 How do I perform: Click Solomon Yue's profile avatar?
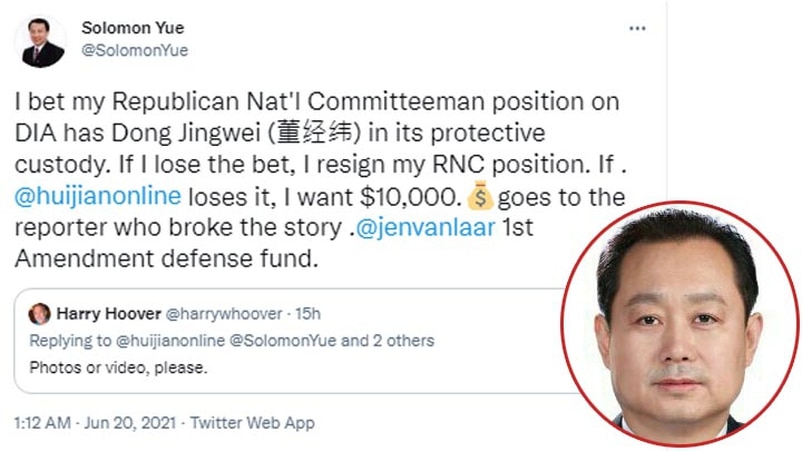tap(38, 41)
